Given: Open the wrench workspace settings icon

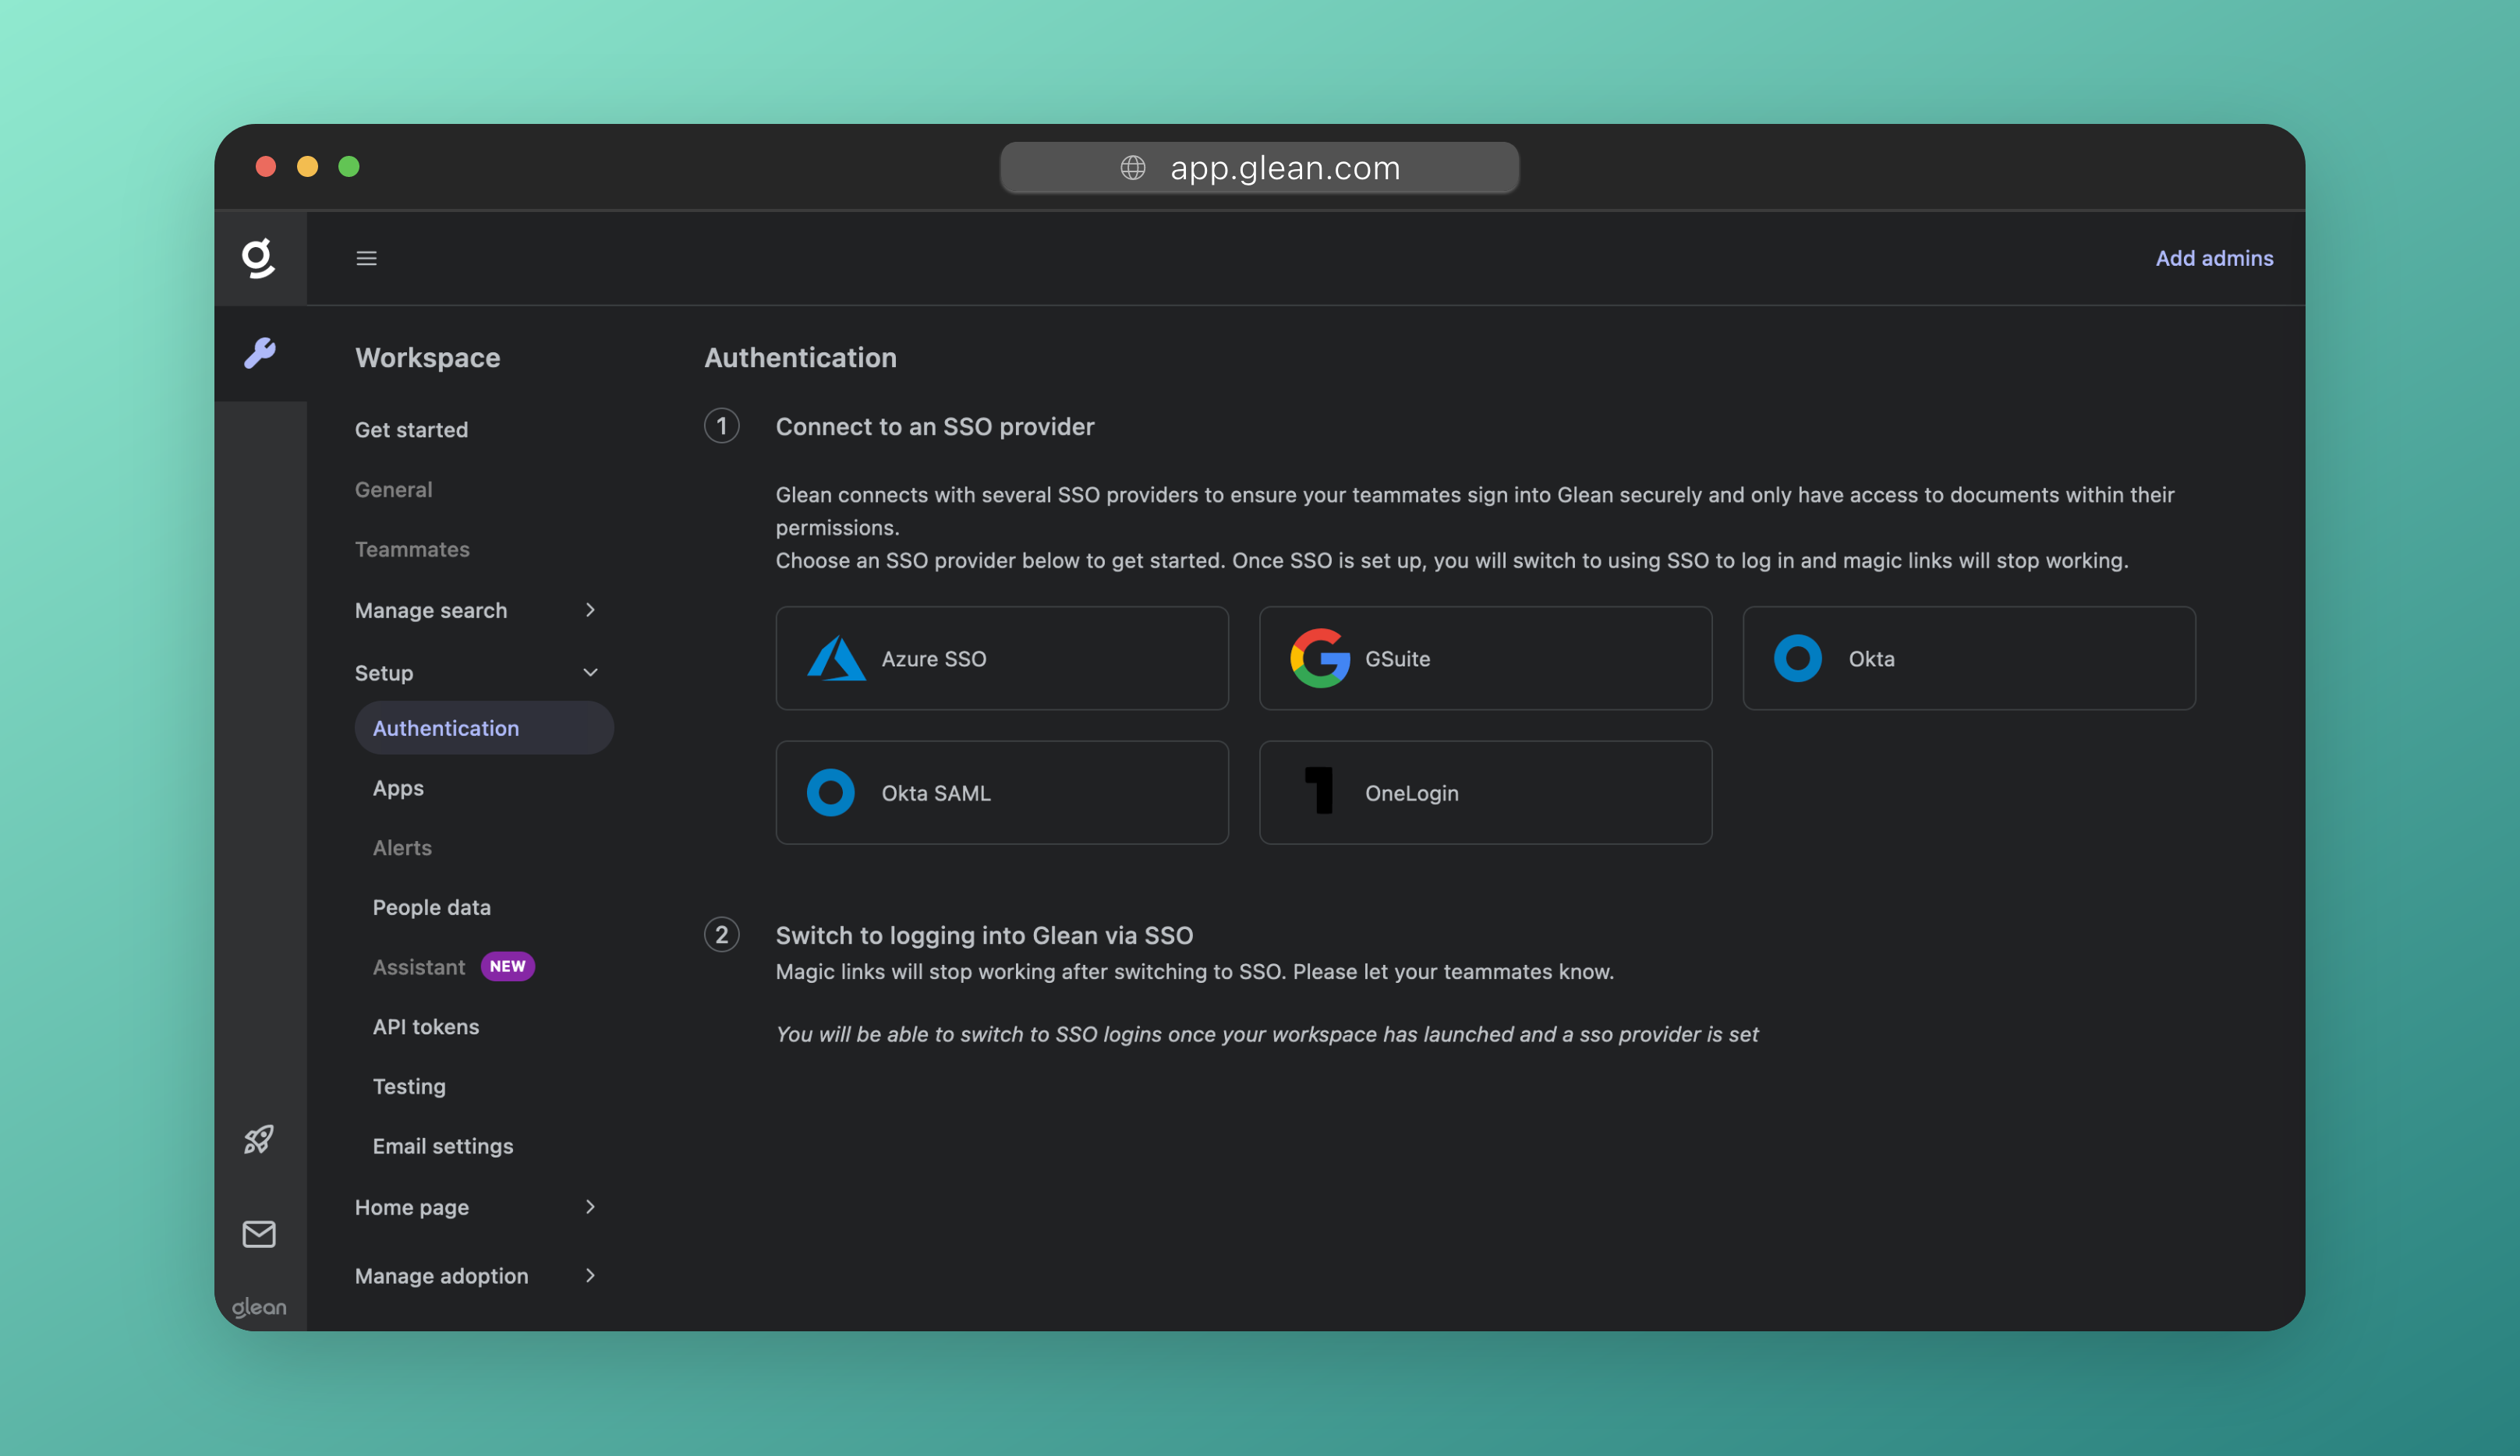Looking at the screenshot, I should (259, 353).
